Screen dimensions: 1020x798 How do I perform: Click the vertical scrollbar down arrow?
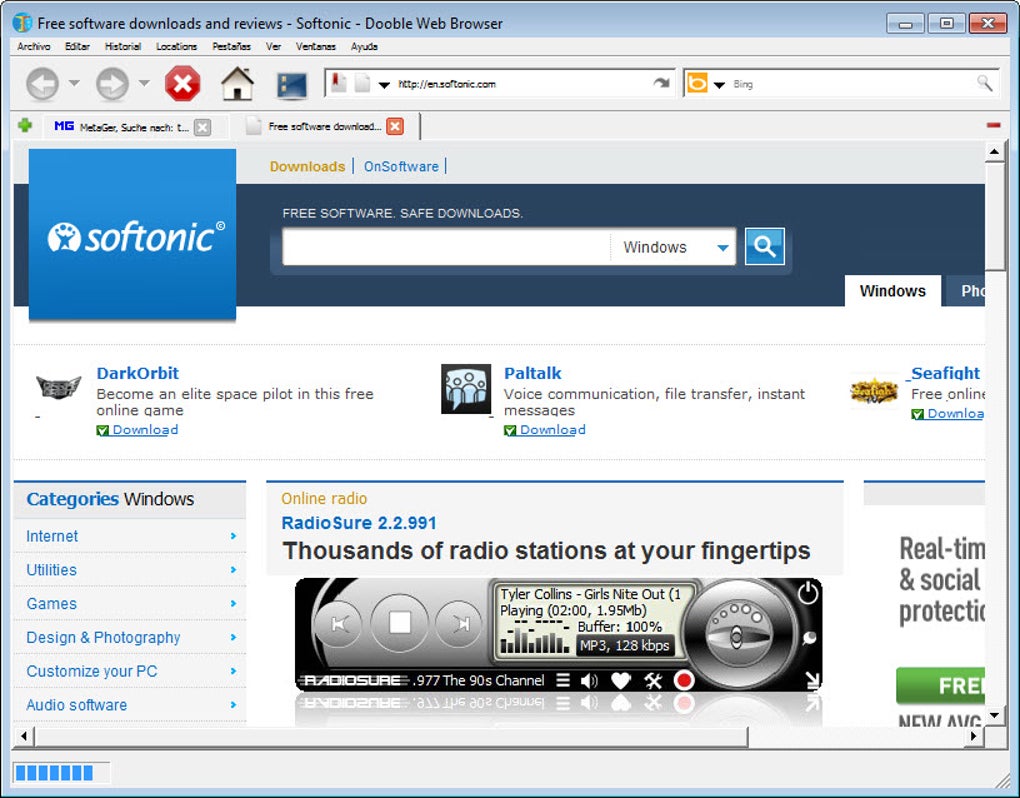(994, 715)
